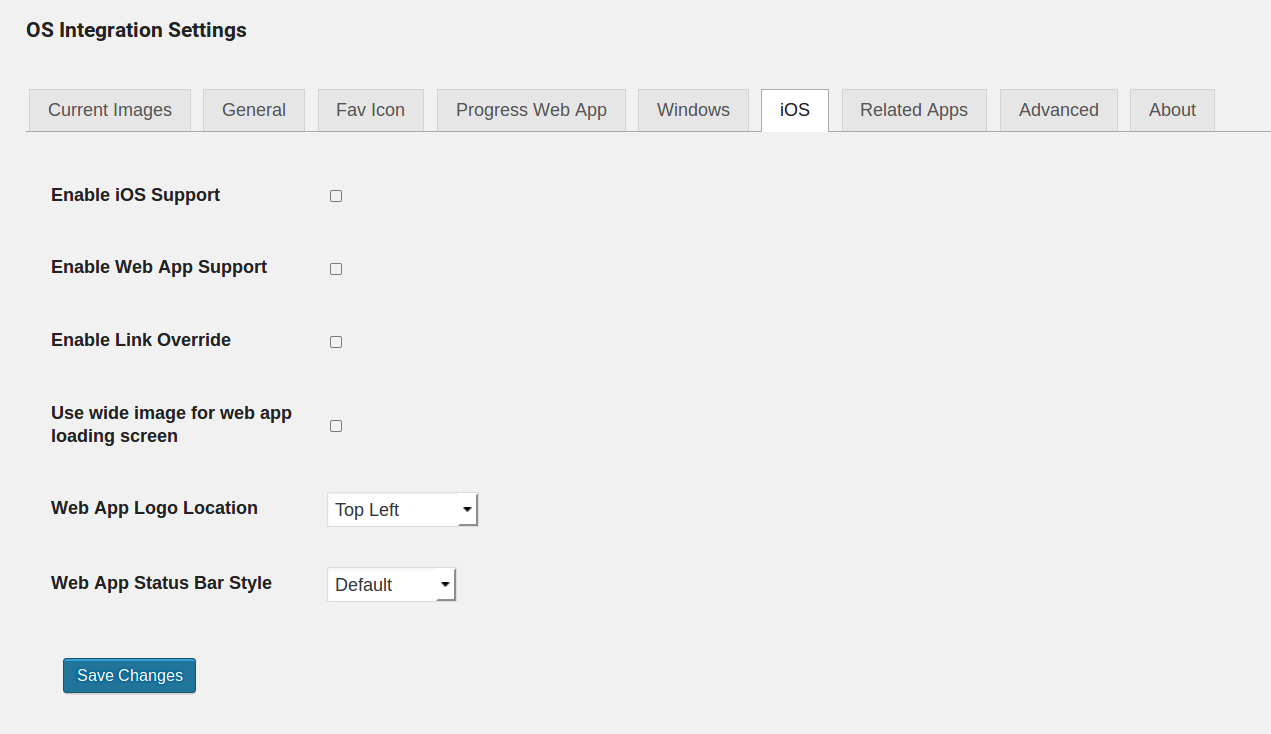Open the Current Images tab
This screenshot has height=734, width=1271.
(110, 110)
